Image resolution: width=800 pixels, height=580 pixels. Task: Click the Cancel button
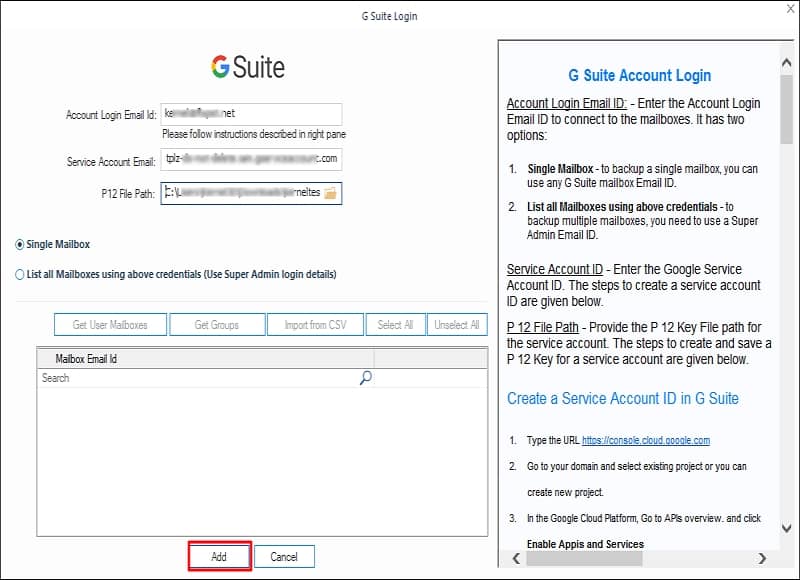284,557
